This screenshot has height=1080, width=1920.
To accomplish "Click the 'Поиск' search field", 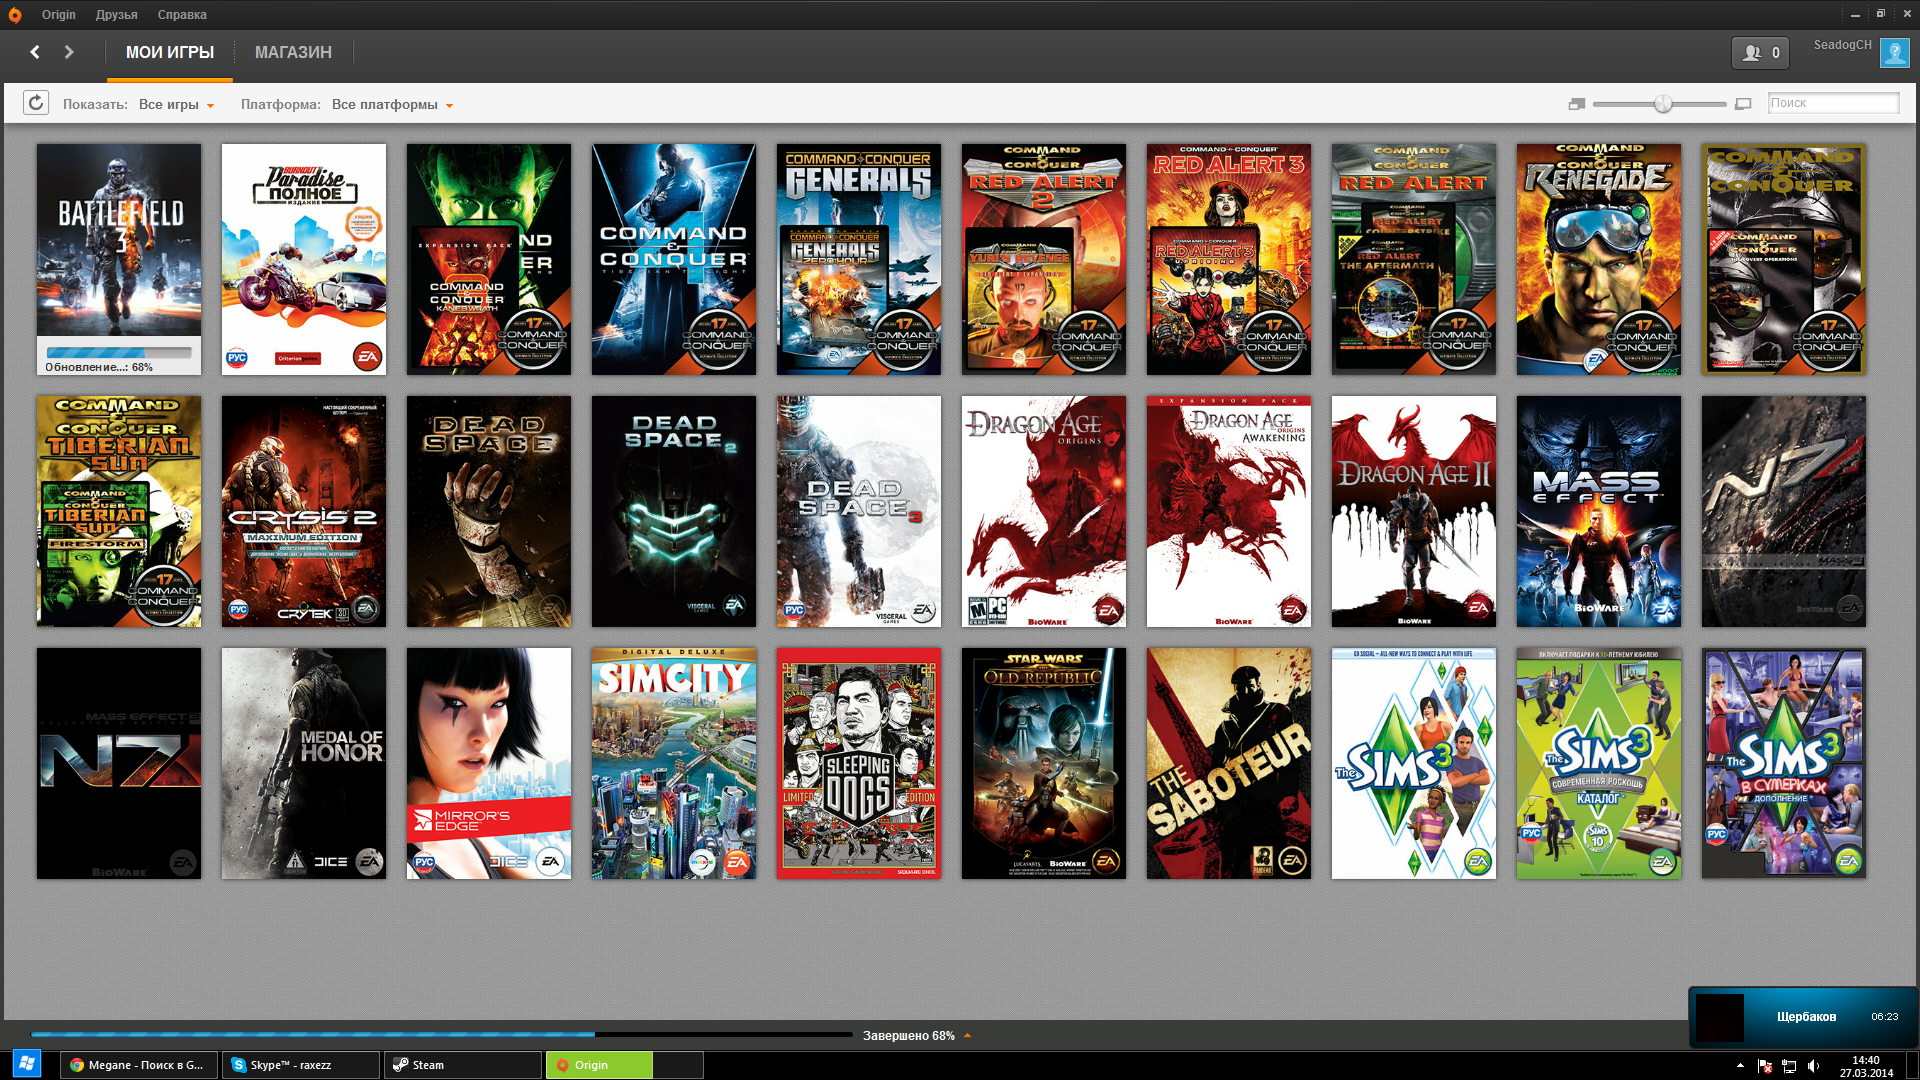I will tap(1832, 103).
